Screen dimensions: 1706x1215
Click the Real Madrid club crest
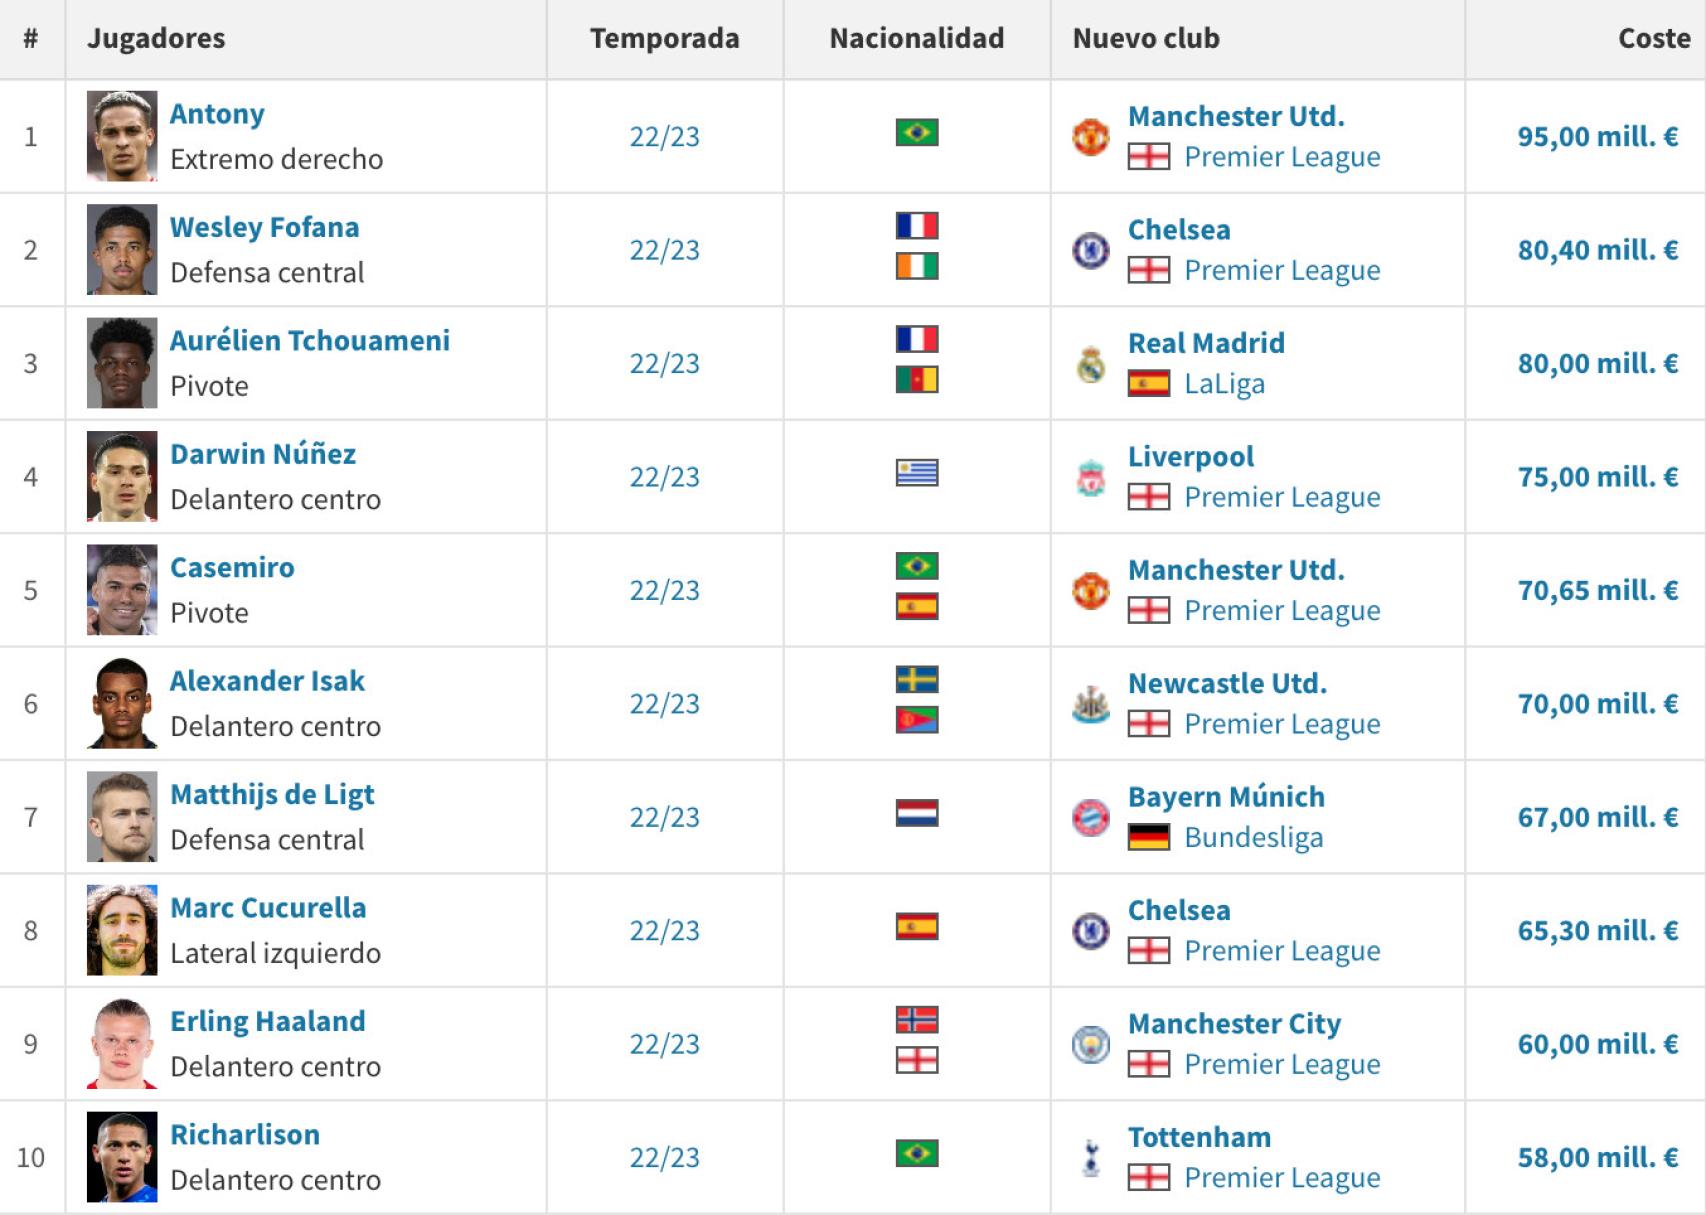1090,364
